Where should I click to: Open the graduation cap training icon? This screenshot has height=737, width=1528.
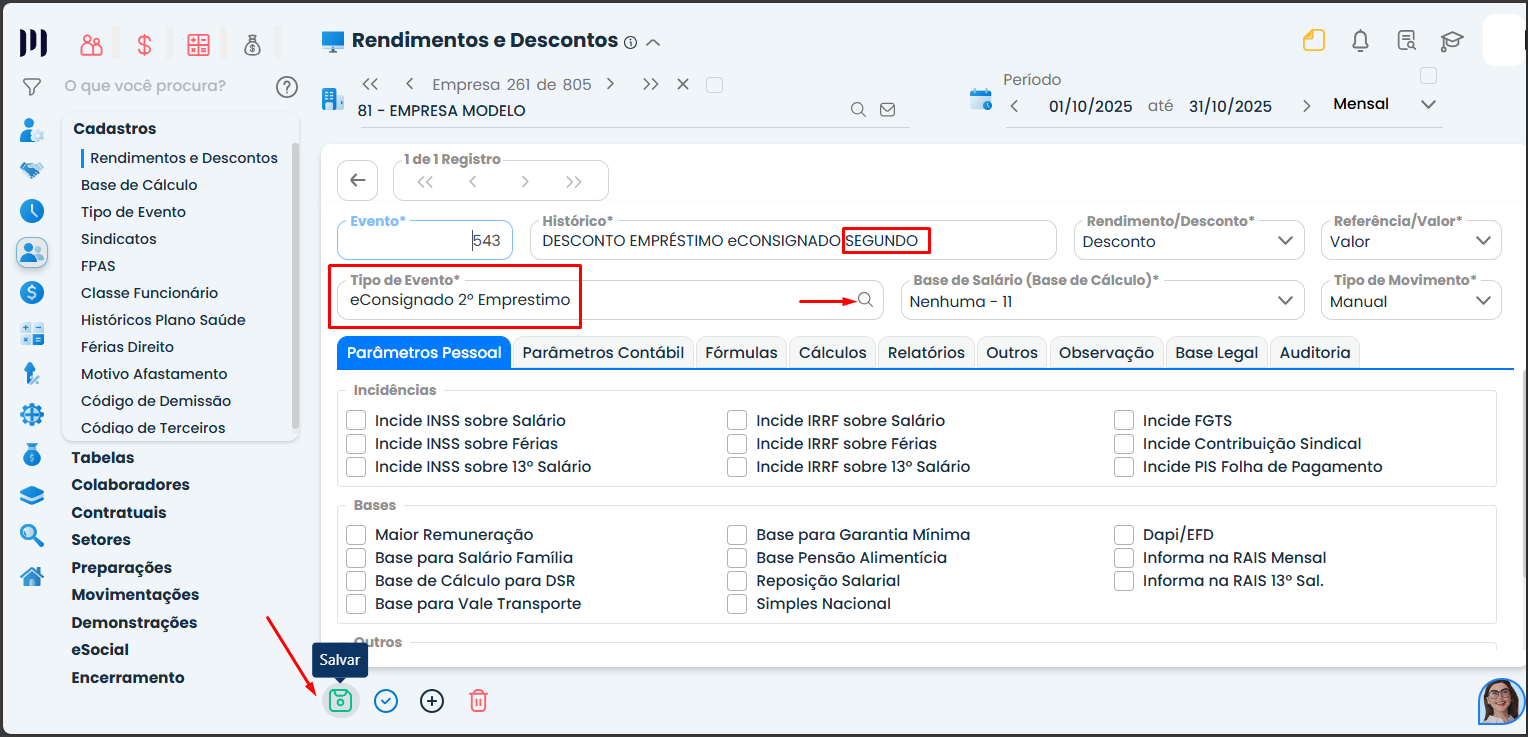(1451, 41)
